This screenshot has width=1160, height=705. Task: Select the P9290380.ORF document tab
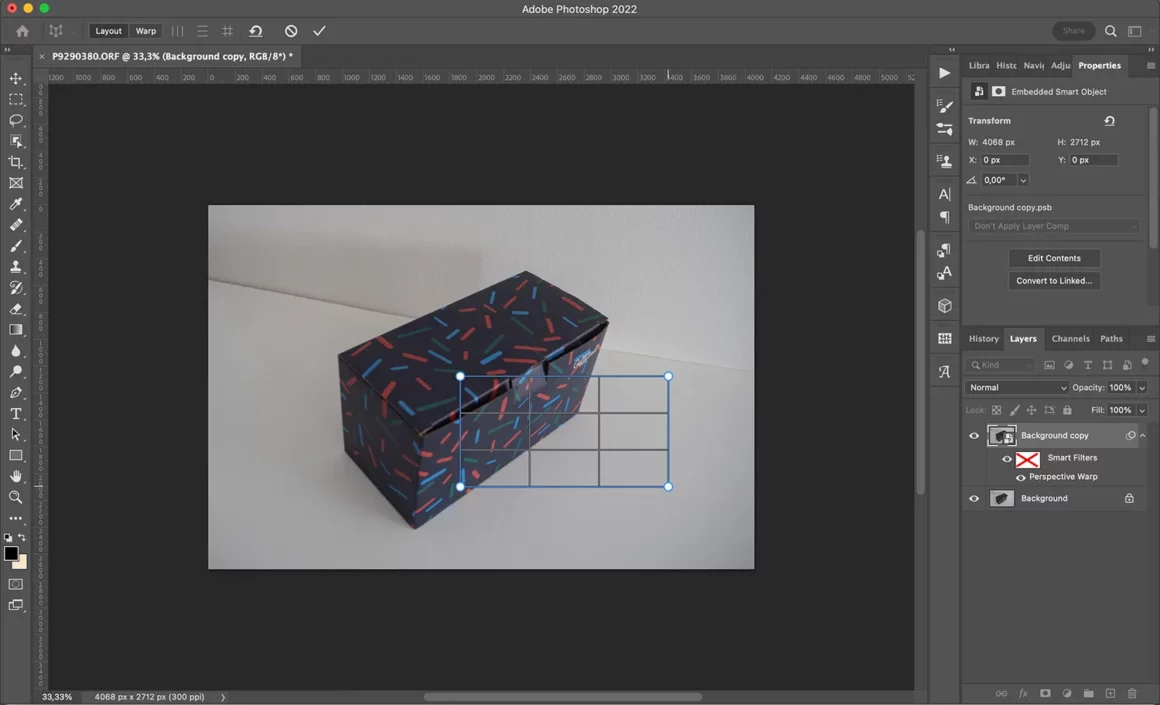pos(172,56)
